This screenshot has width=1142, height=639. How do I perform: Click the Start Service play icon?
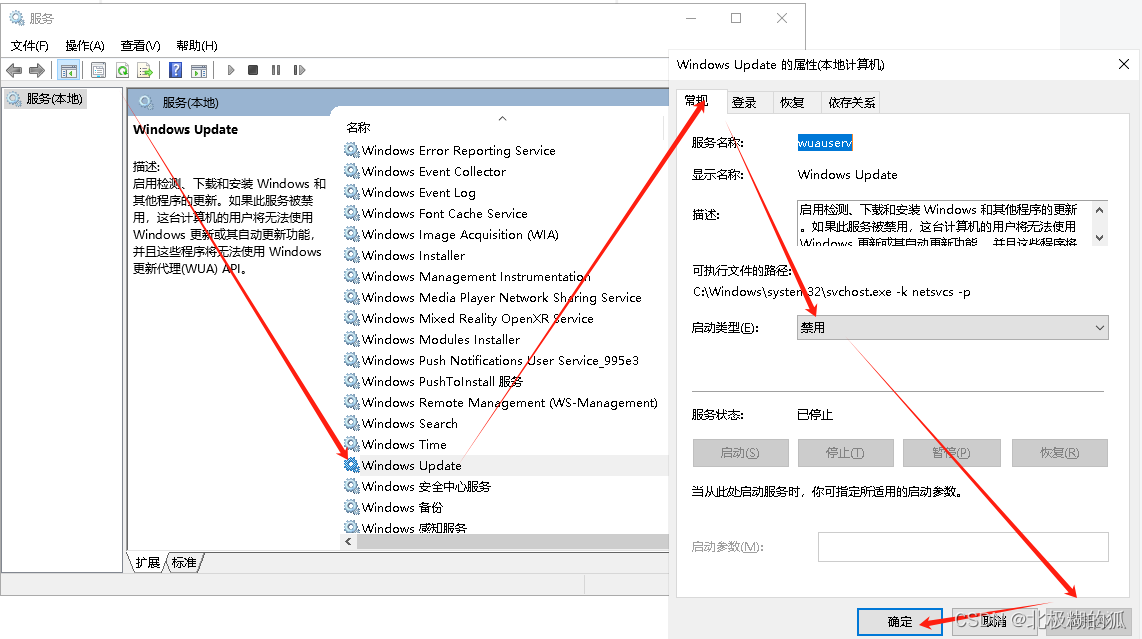coord(231,70)
